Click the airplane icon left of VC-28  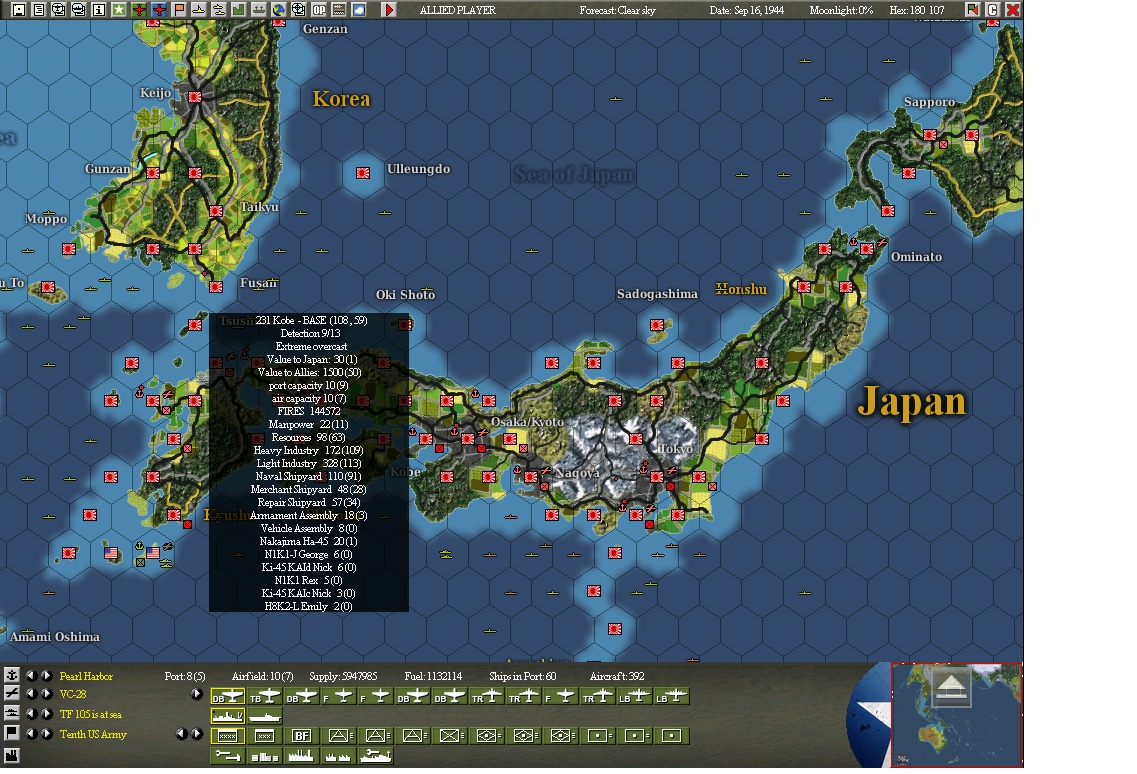(12, 693)
